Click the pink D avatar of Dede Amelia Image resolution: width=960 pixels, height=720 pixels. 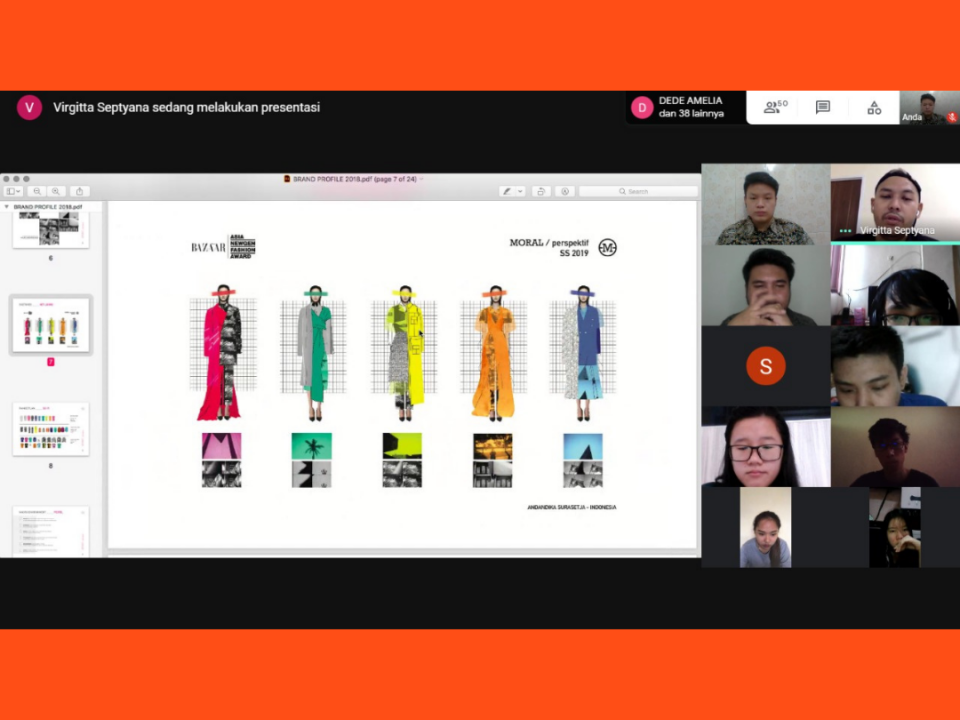pyautogui.click(x=642, y=108)
